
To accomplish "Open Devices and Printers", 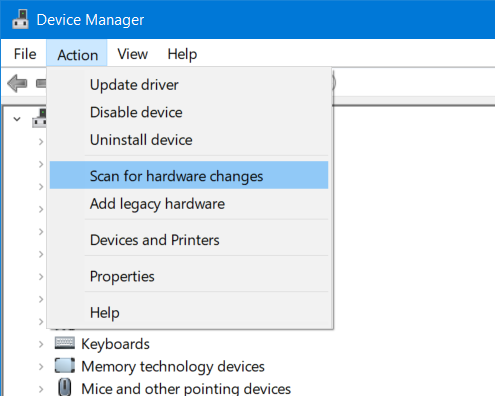I will [x=189, y=240].
